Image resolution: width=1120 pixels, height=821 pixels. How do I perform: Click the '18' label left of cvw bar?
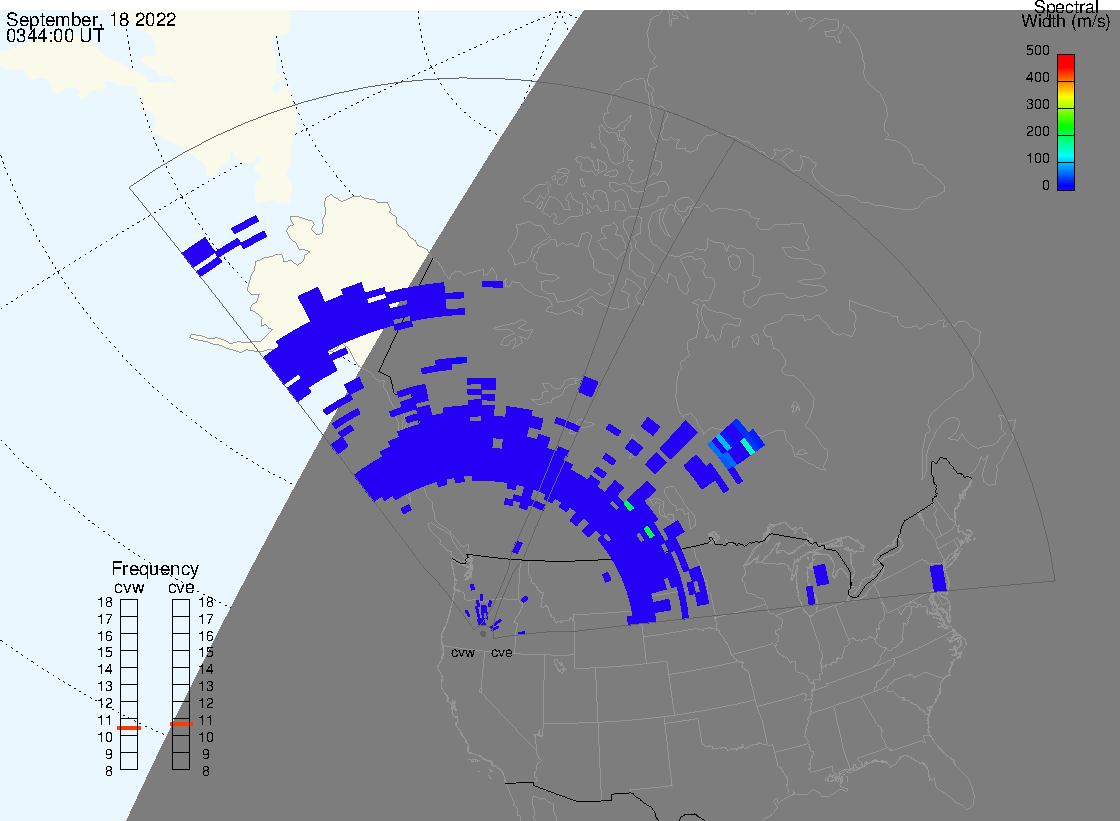105,602
